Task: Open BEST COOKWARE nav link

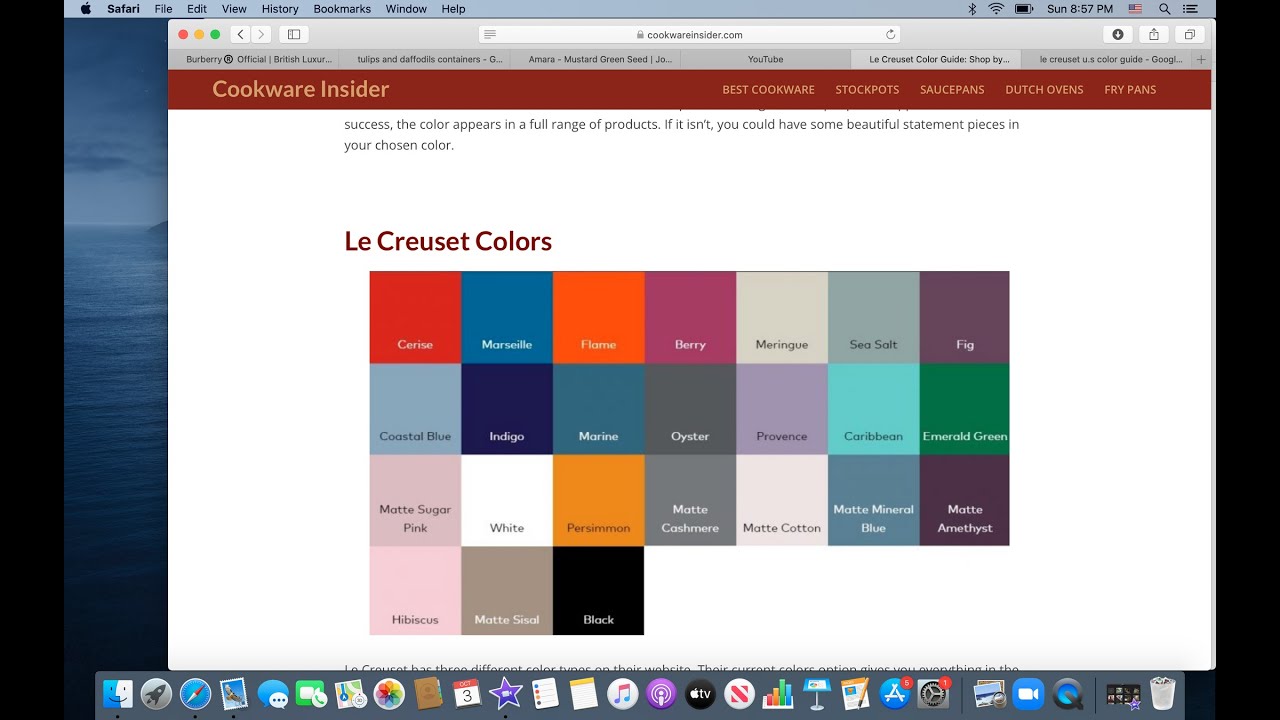Action: (x=768, y=90)
